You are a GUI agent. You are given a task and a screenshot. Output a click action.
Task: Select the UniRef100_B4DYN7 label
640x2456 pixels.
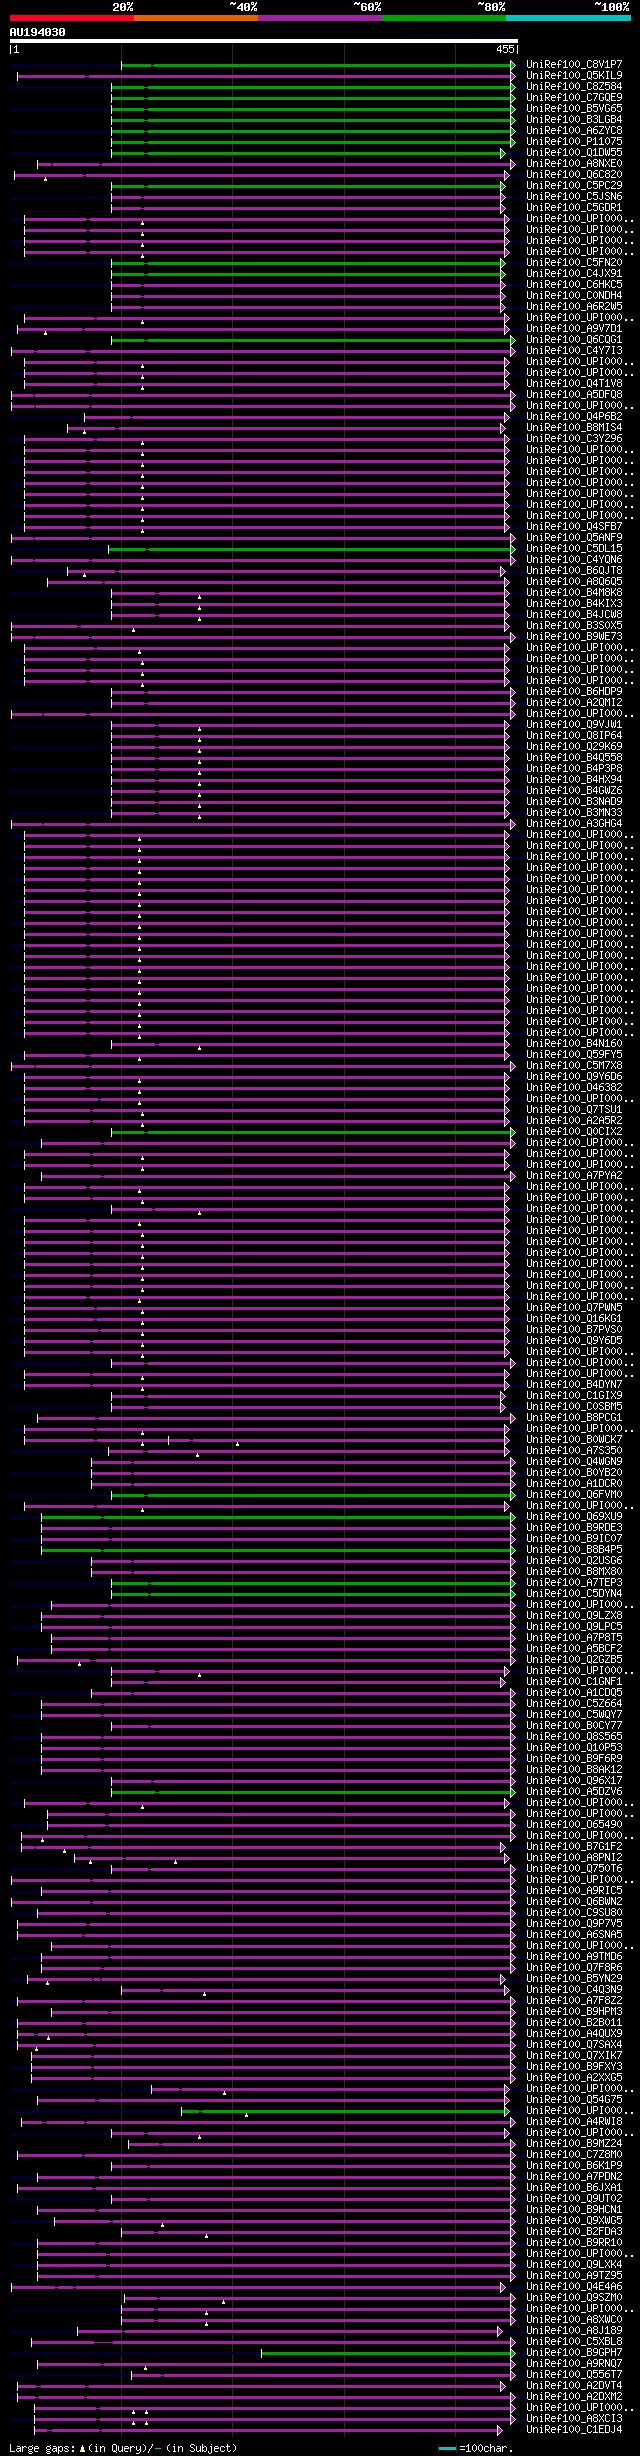click(574, 1384)
